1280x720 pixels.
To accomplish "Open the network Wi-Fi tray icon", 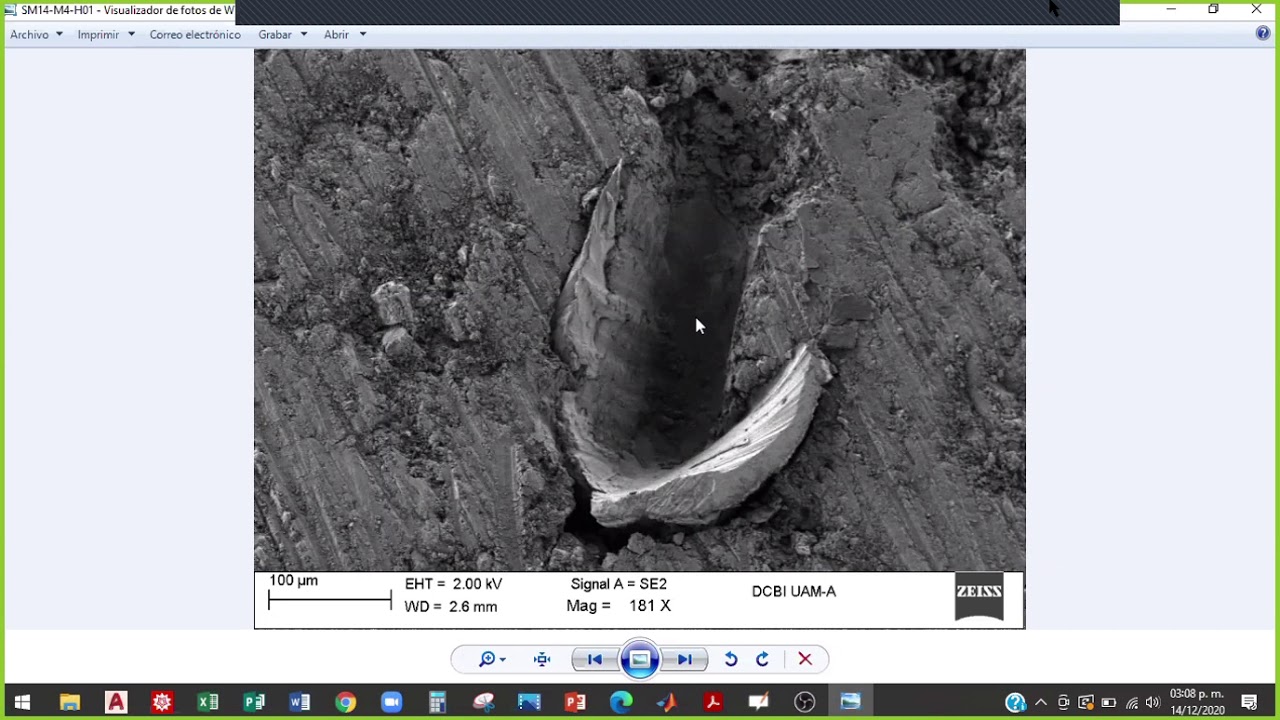I will click(x=1131, y=702).
